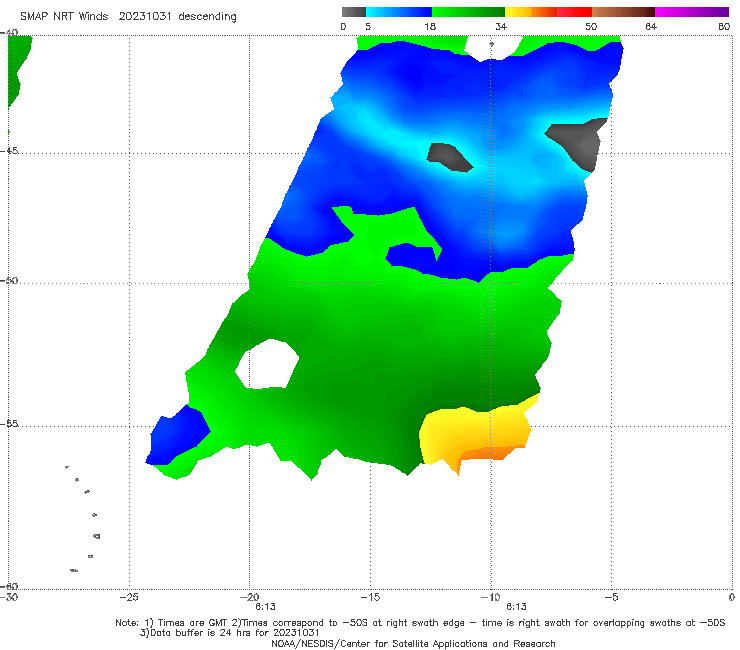Click the magenta-purple segment of the color bar

(x=691, y=12)
